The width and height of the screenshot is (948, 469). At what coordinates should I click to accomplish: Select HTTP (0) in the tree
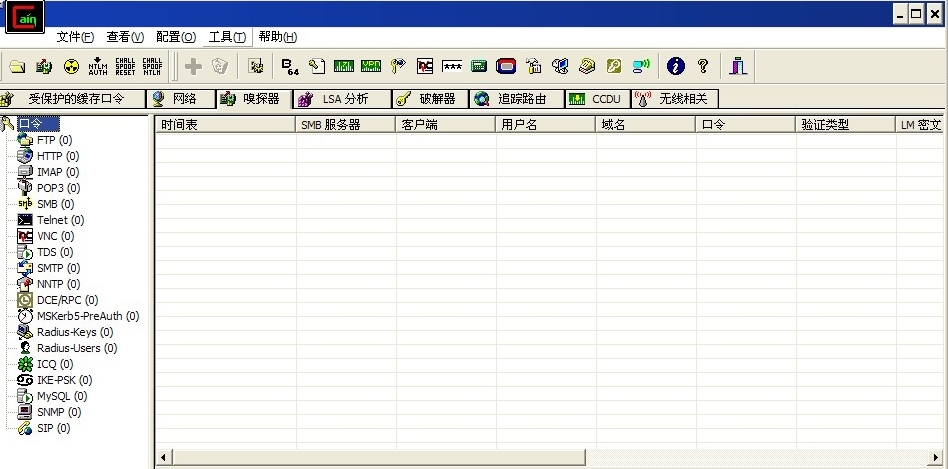pyautogui.click(x=58, y=156)
